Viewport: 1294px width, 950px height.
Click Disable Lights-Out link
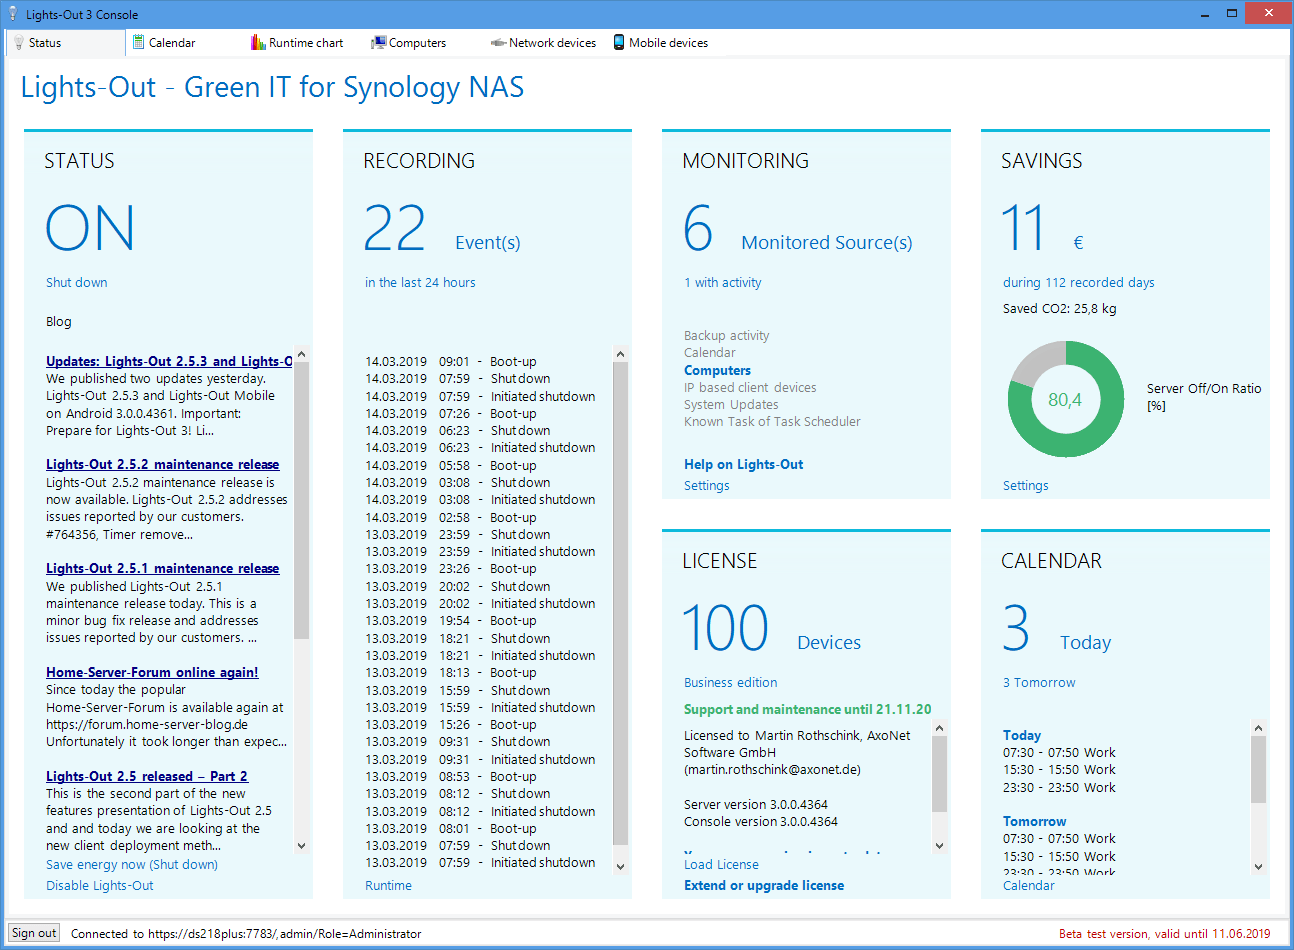coord(100,885)
